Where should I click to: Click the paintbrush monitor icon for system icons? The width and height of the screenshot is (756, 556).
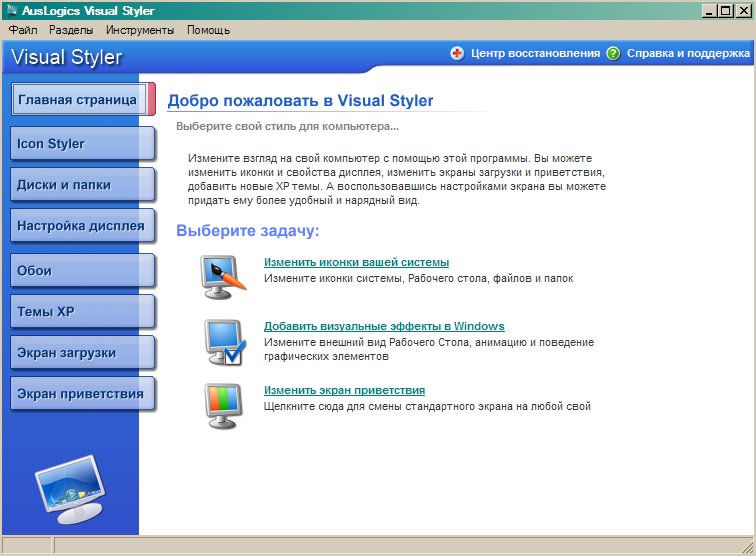(x=223, y=277)
